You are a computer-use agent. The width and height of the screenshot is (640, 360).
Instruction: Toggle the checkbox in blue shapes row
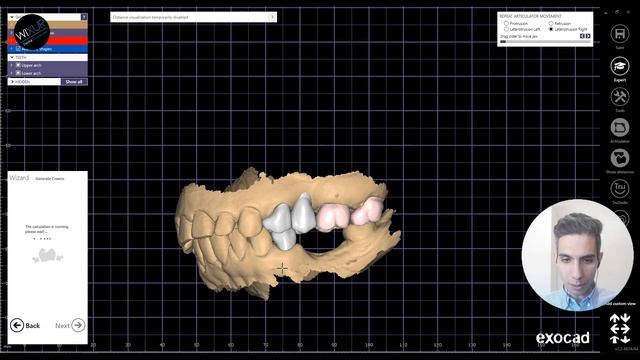pyautogui.click(x=18, y=49)
